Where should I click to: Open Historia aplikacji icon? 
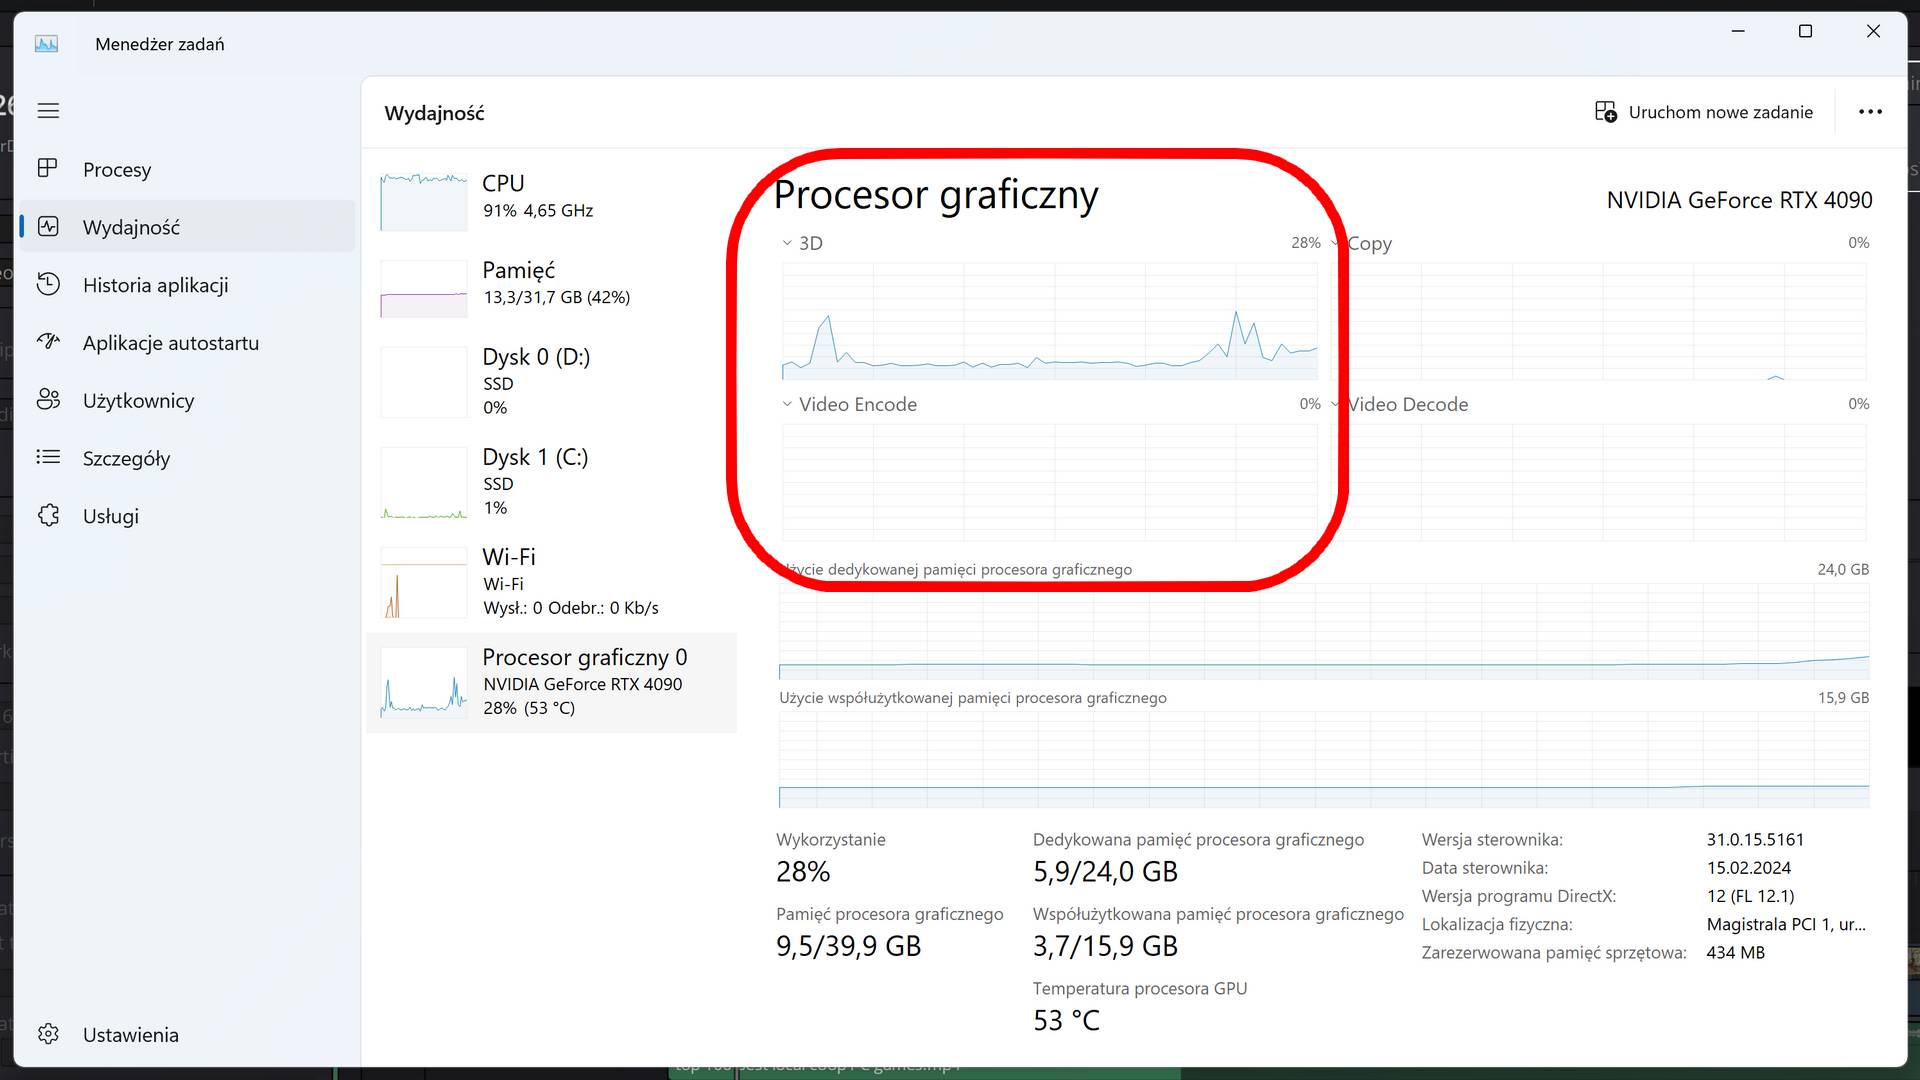(48, 285)
